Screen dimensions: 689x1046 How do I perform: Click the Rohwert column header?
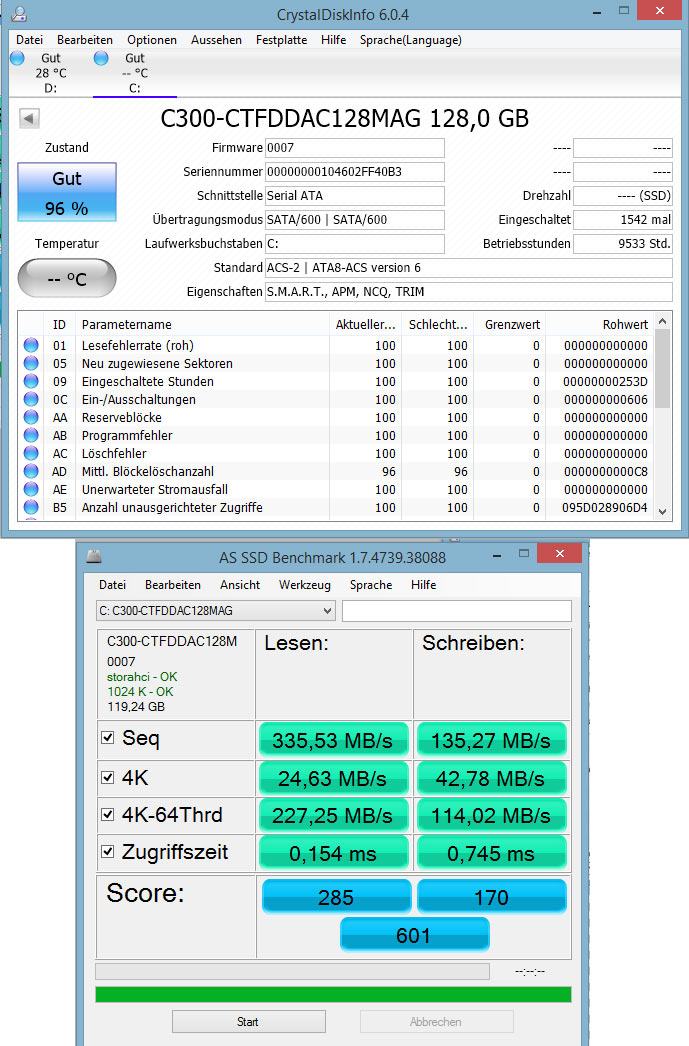pyautogui.click(x=600, y=324)
